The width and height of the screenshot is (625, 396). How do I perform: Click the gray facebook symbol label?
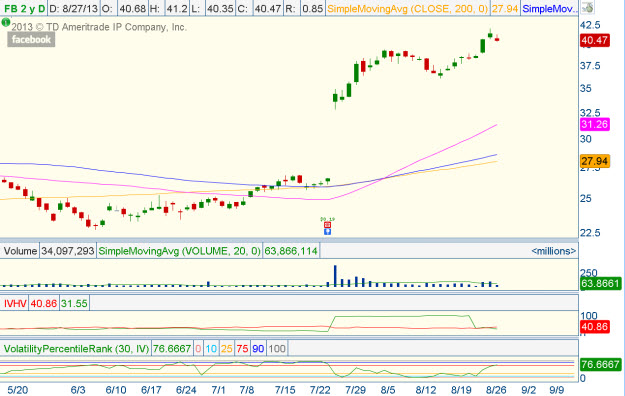(x=31, y=39)
